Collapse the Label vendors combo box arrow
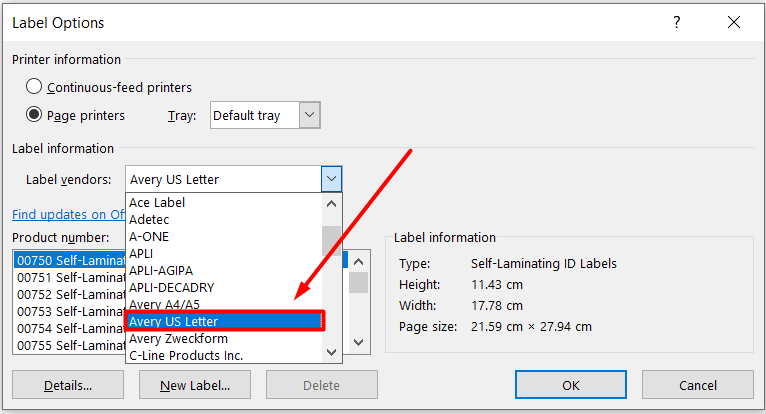This screenshot has width=766, height=414. pos(331,179)
